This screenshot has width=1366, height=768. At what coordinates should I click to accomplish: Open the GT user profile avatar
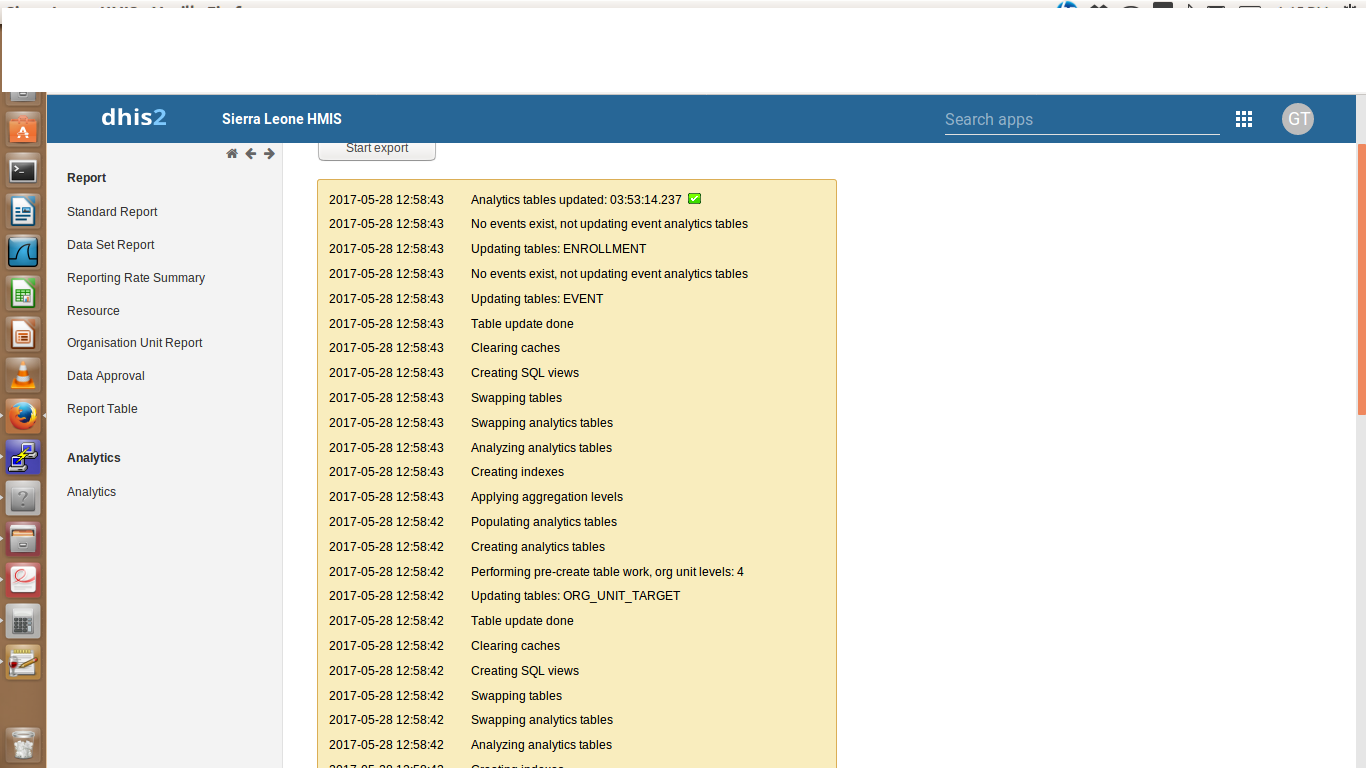click(1298, 119)
